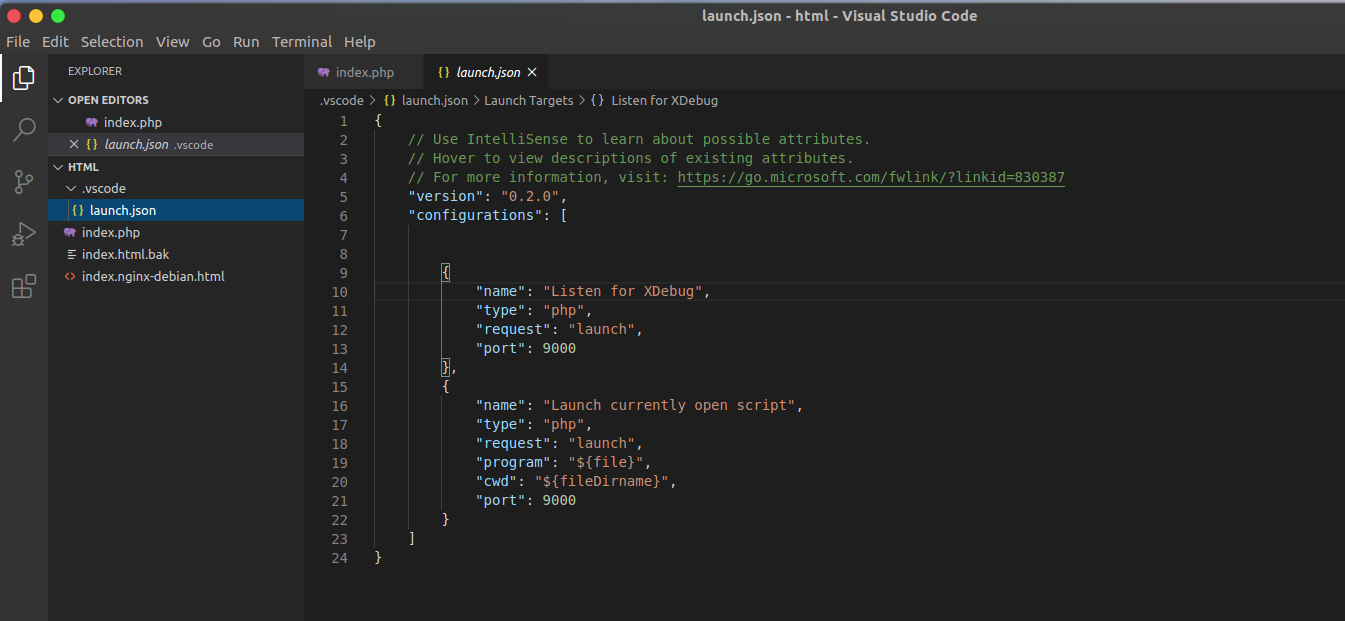
Task: Select index.php under Open Editors
Action: [176, 122]
